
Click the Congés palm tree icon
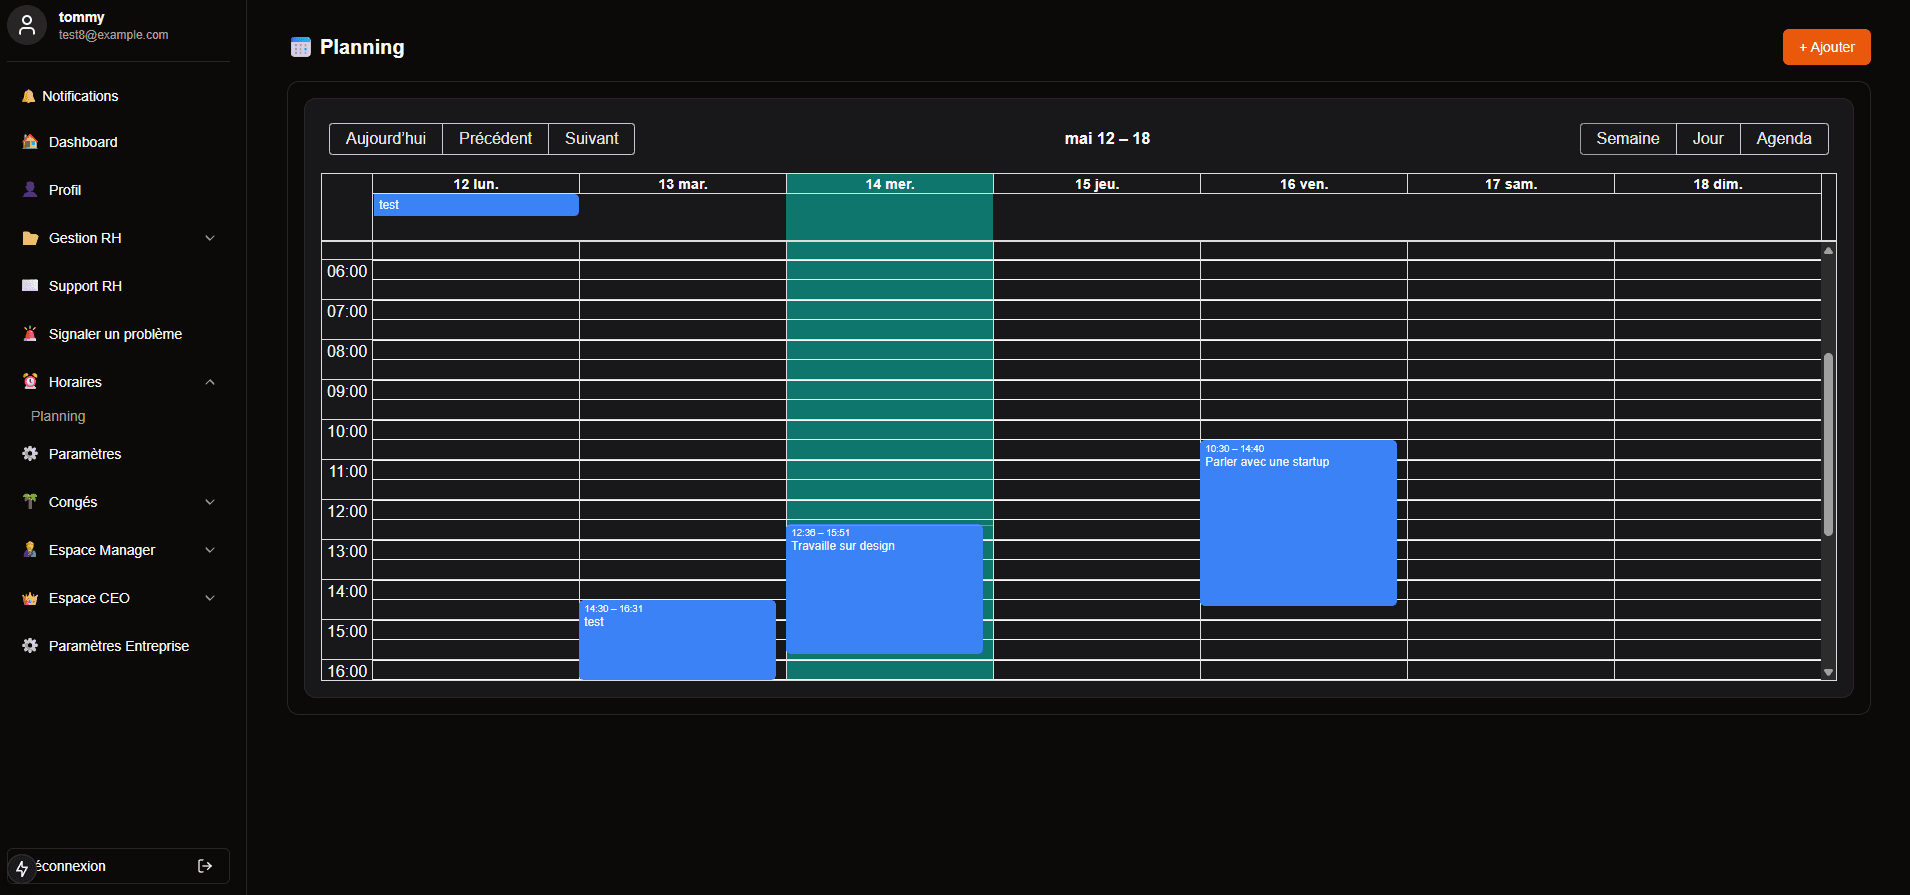point(30,502)
